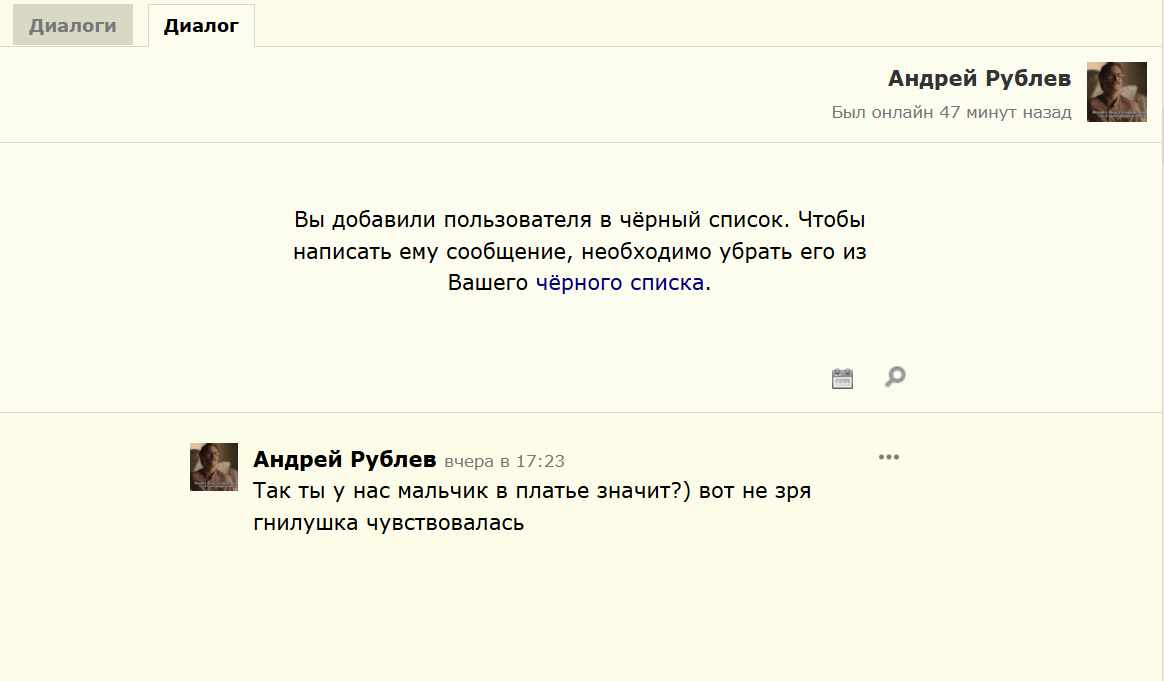The width and height of the screenshot is (1164, 681).
Task: Click the notice line Вы добавили пользователя
Action: point(580,220)
